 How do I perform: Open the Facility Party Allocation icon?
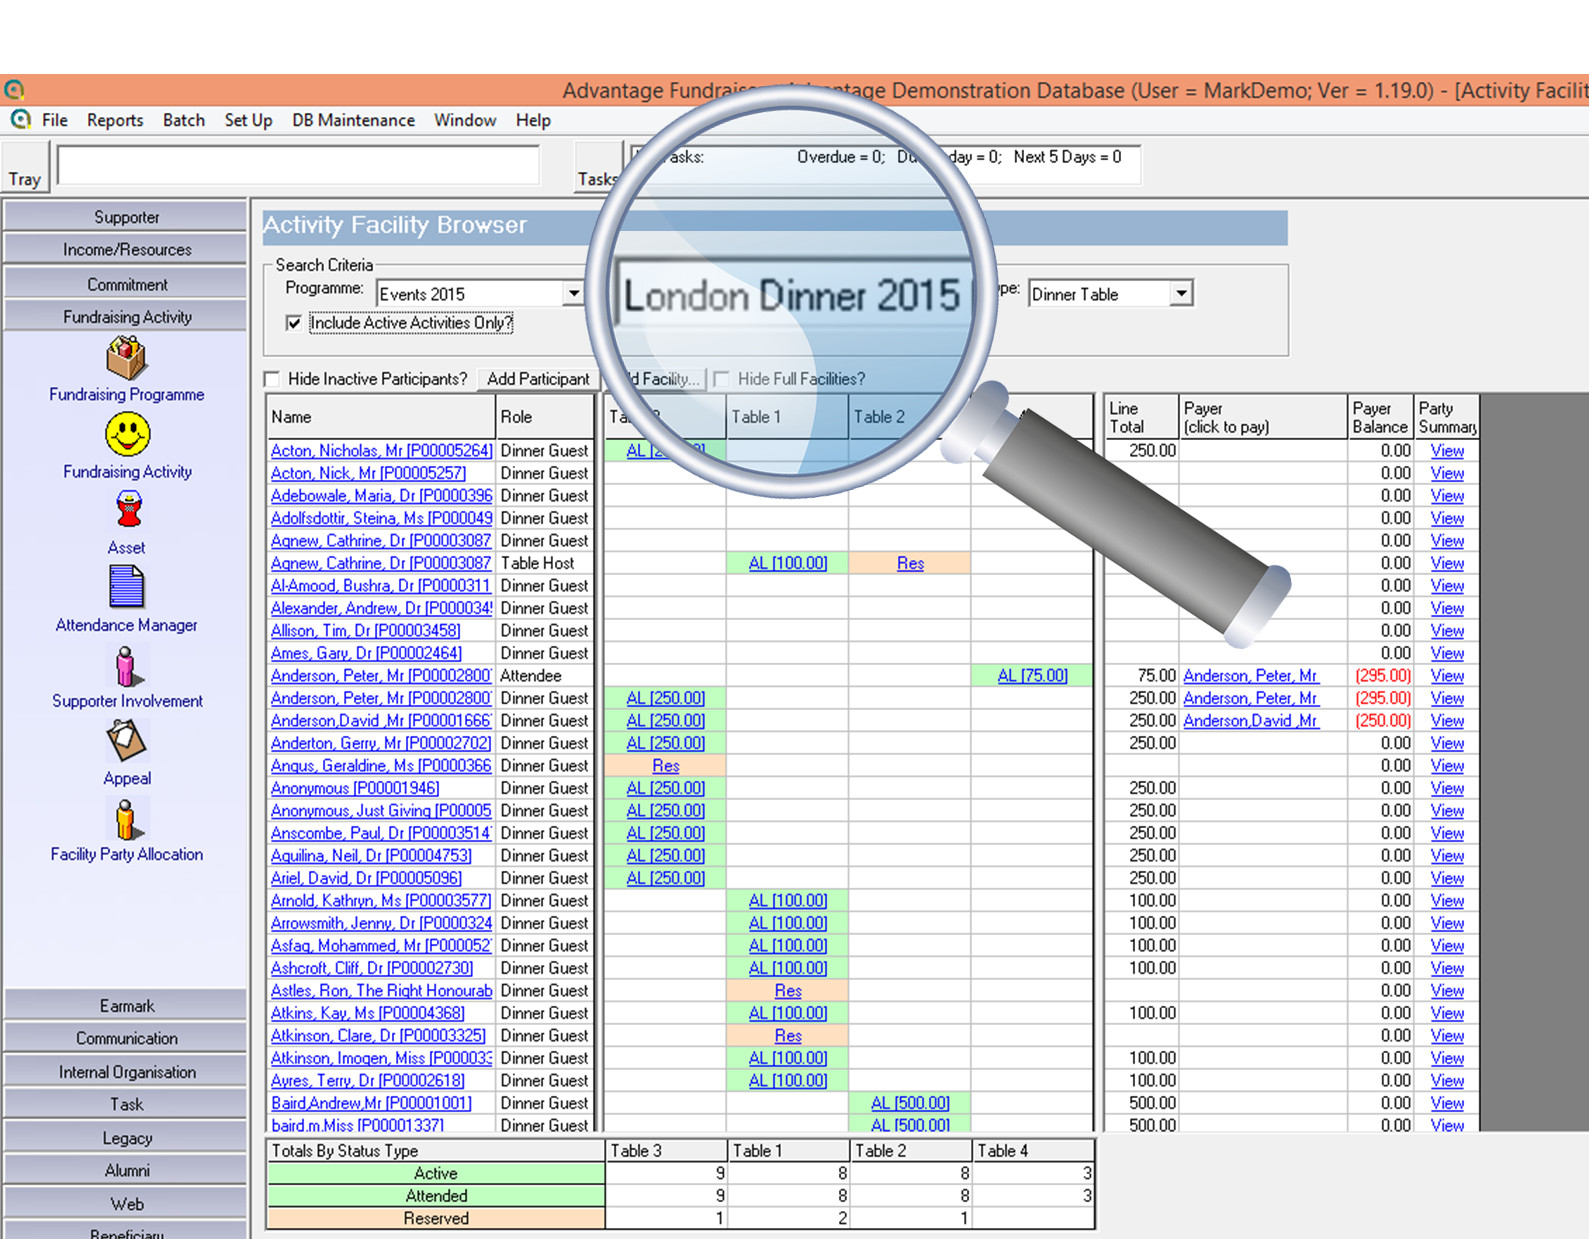point(126,818)
